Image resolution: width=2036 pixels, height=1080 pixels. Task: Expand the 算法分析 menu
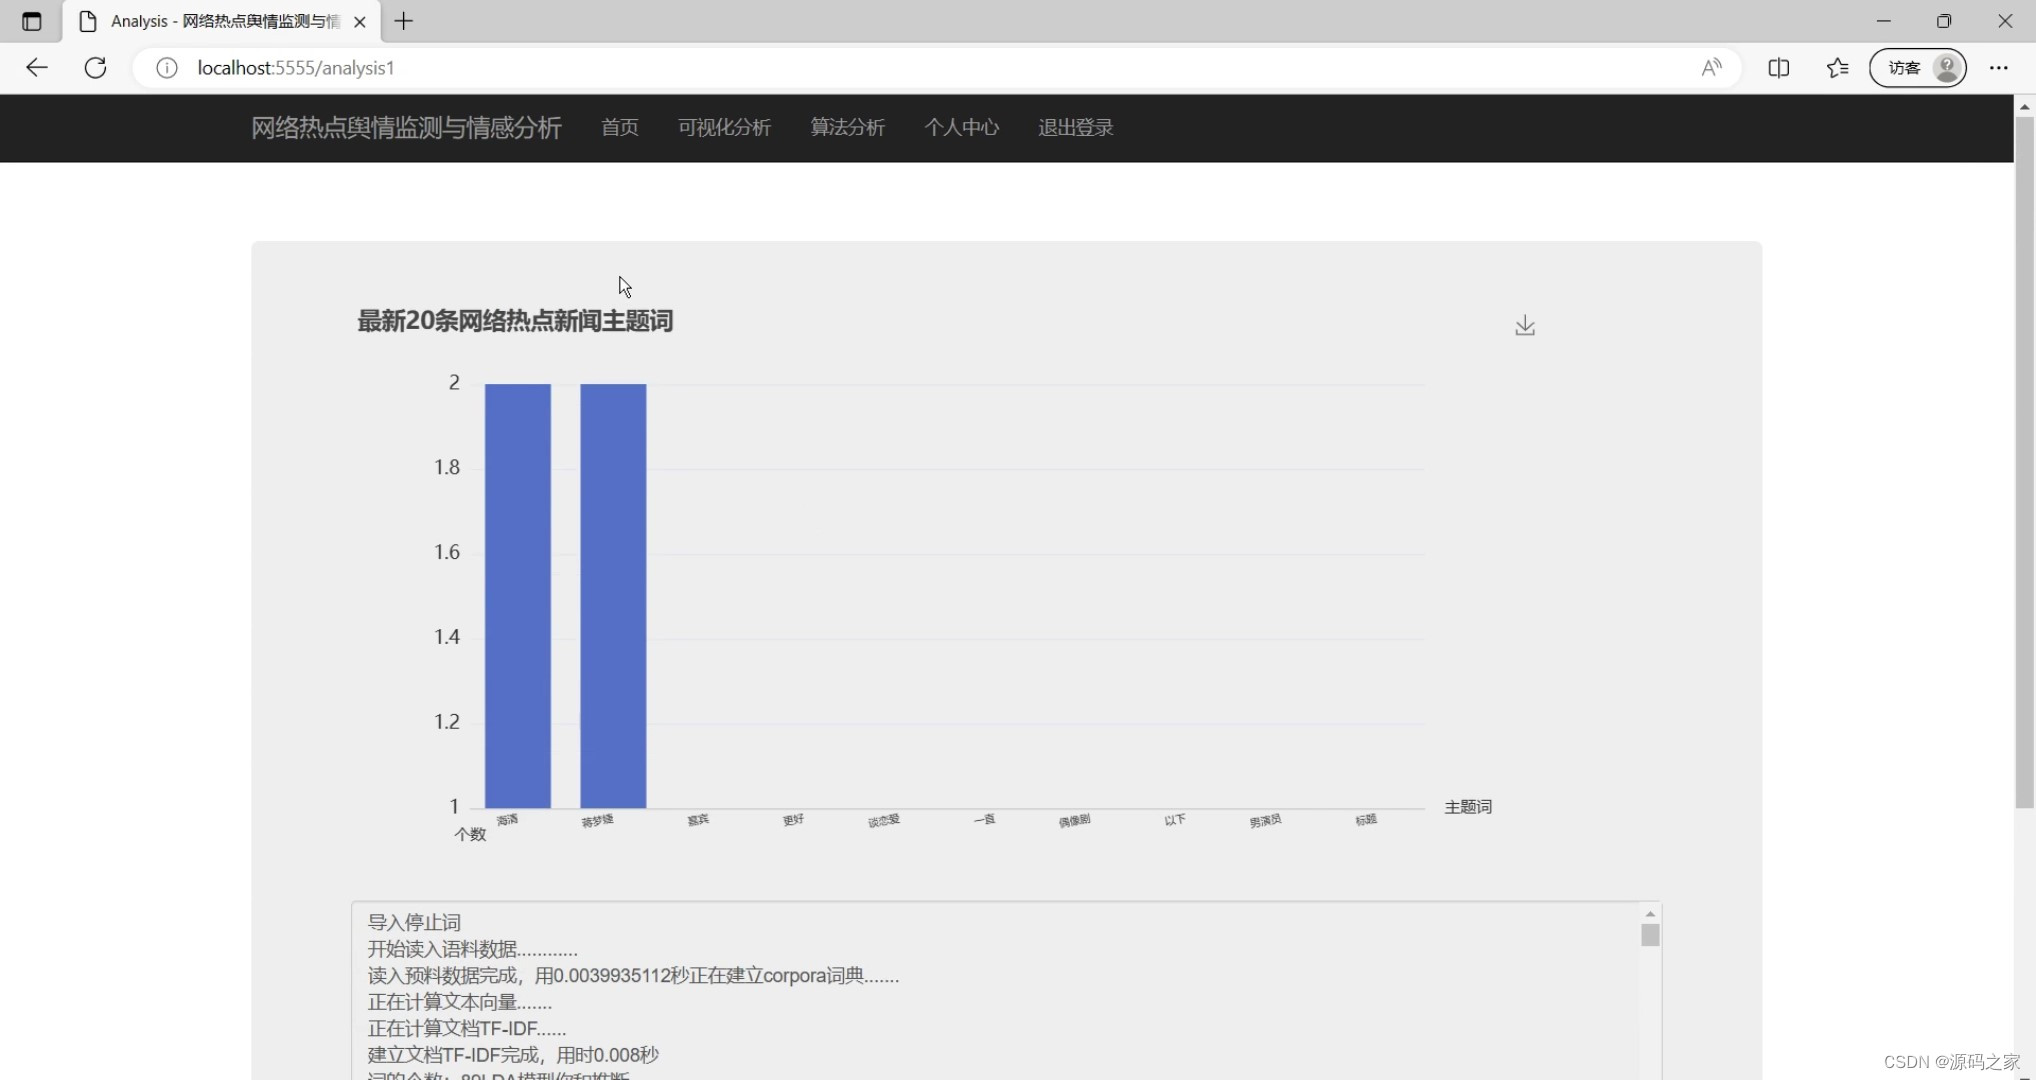(847, 128)
